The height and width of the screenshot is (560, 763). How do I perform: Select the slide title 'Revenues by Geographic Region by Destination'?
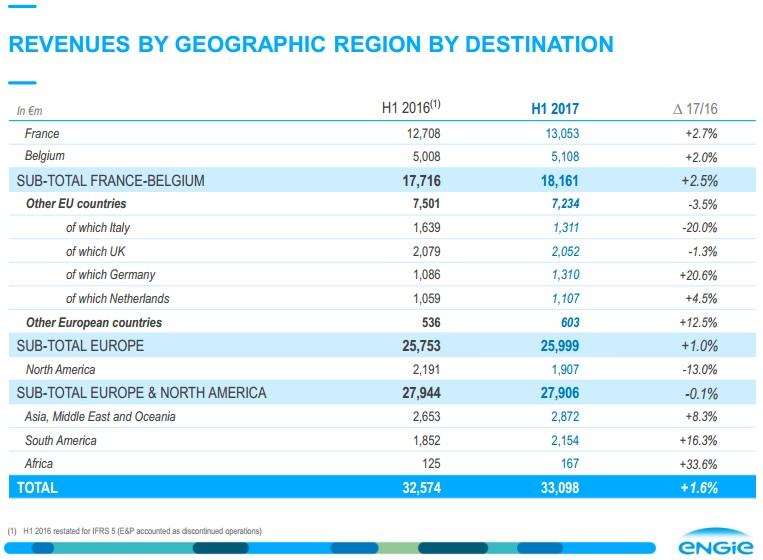point(311,44)
